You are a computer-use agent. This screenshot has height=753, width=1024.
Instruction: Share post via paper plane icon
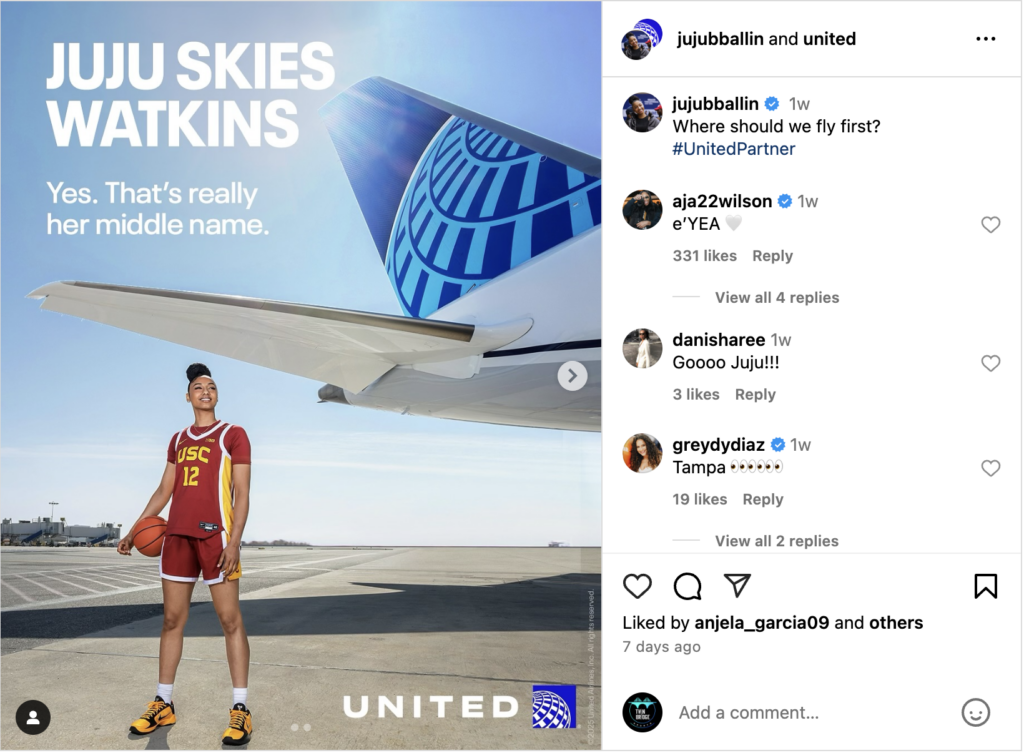[737, 586]
